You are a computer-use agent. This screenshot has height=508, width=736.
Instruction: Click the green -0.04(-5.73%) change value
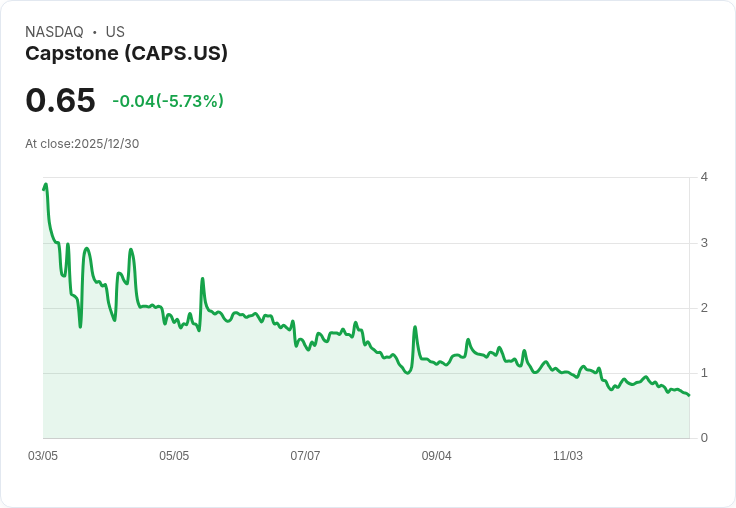(168, 101)
